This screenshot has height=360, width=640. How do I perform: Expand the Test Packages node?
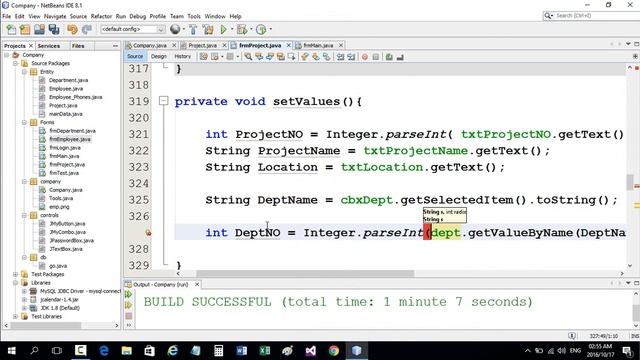[x=15, y=274]
